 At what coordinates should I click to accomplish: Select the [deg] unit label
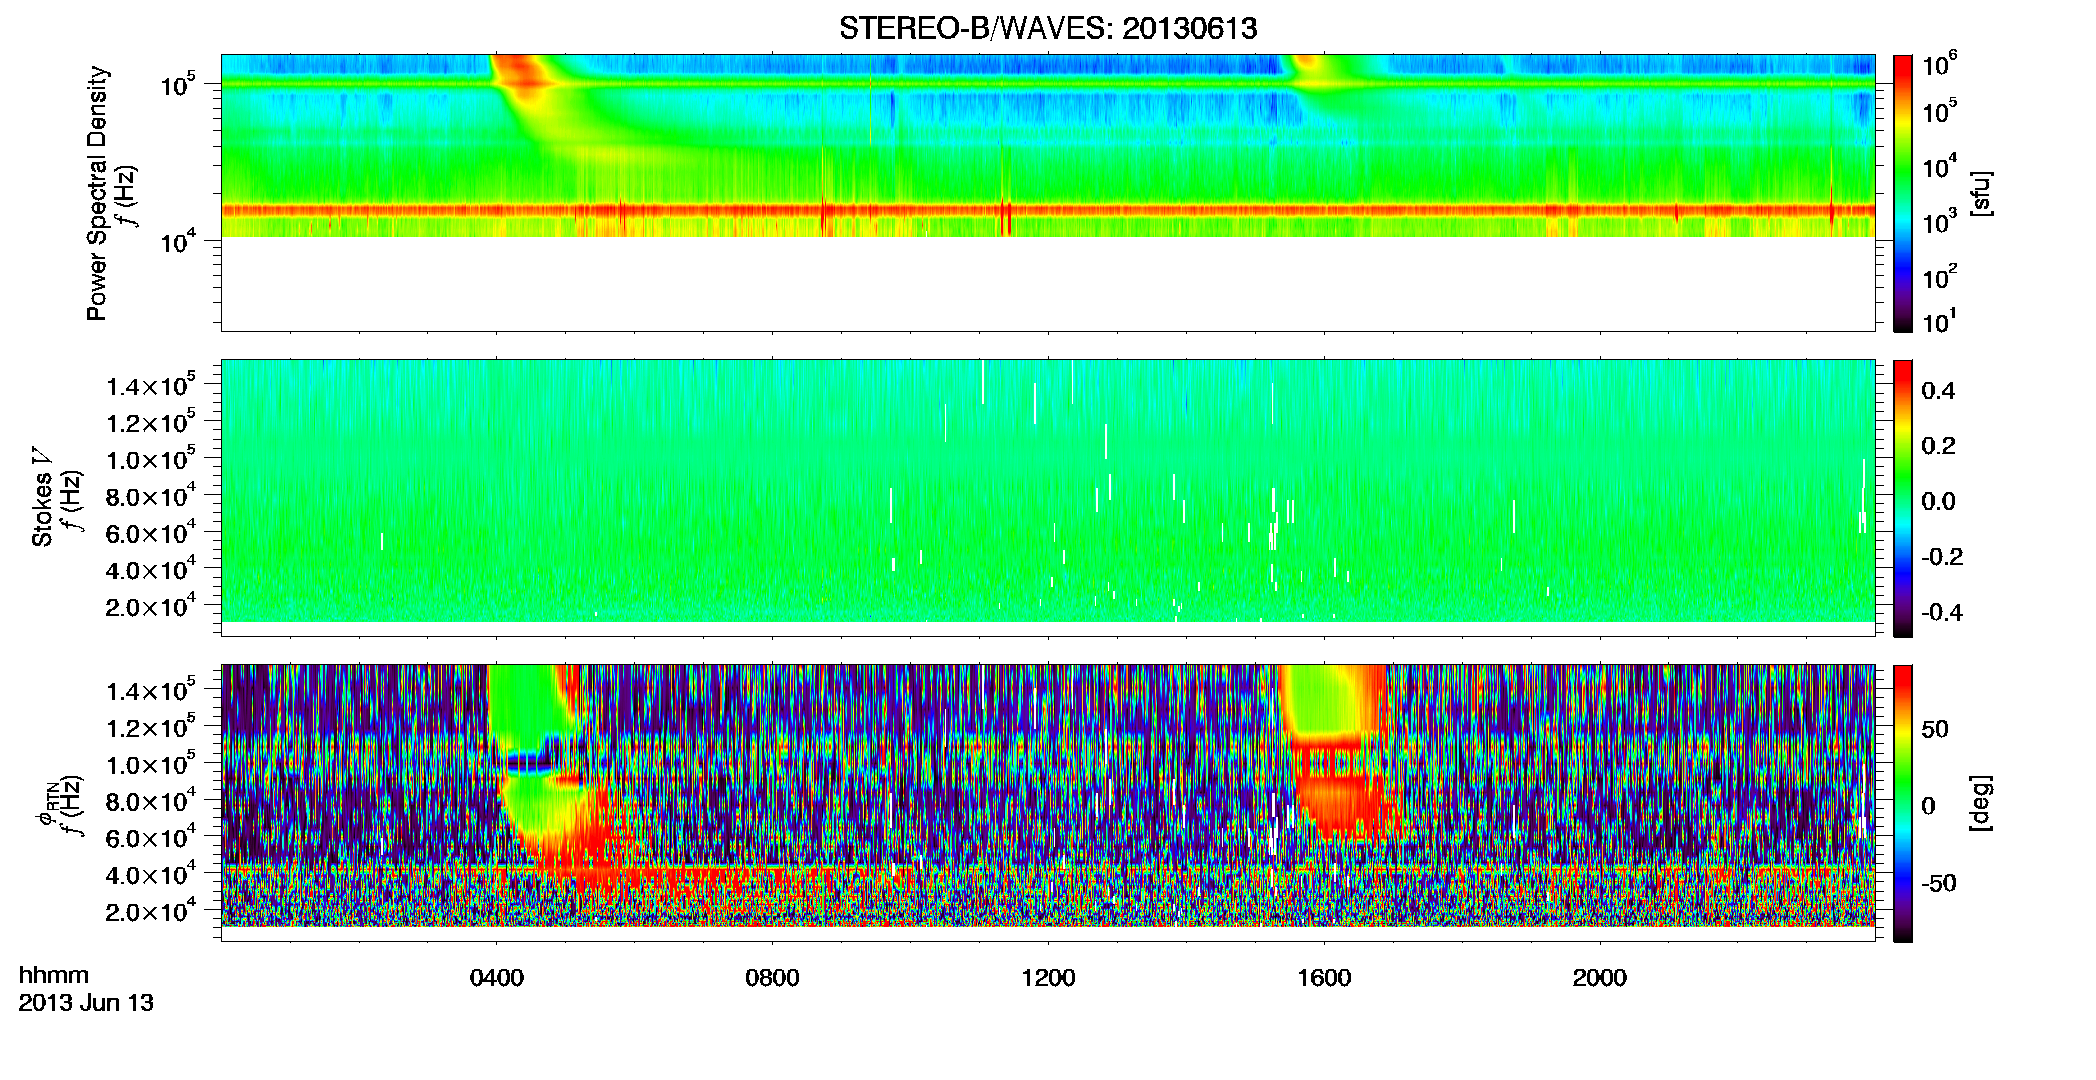coord(1981,803)
